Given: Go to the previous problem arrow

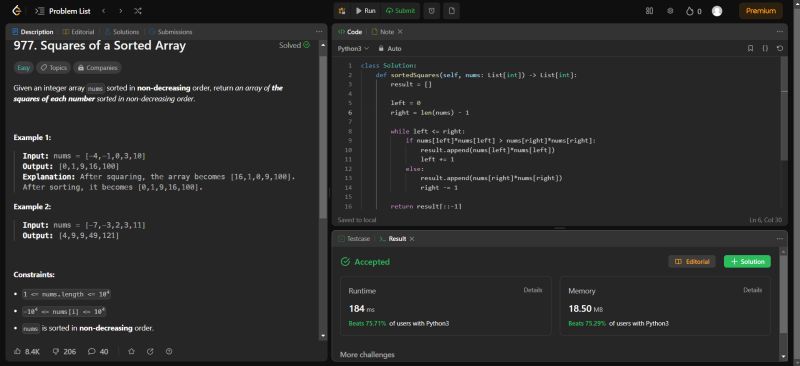Looking at the screenshot, I should (104, 11).
